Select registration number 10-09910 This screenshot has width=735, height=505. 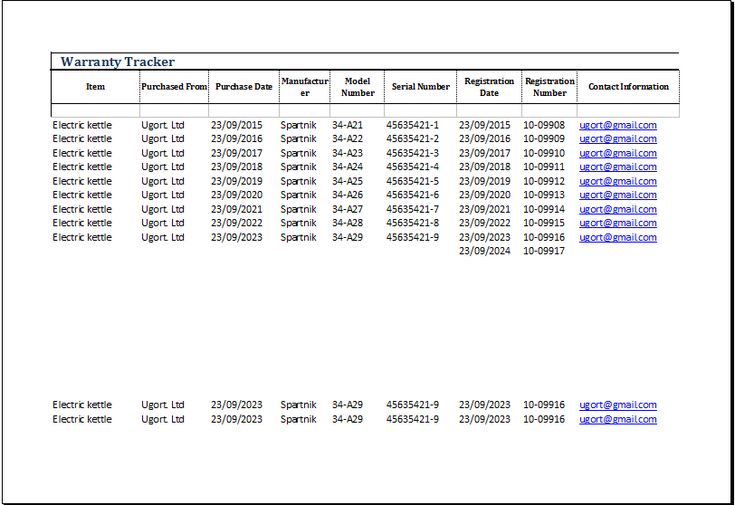544,153
